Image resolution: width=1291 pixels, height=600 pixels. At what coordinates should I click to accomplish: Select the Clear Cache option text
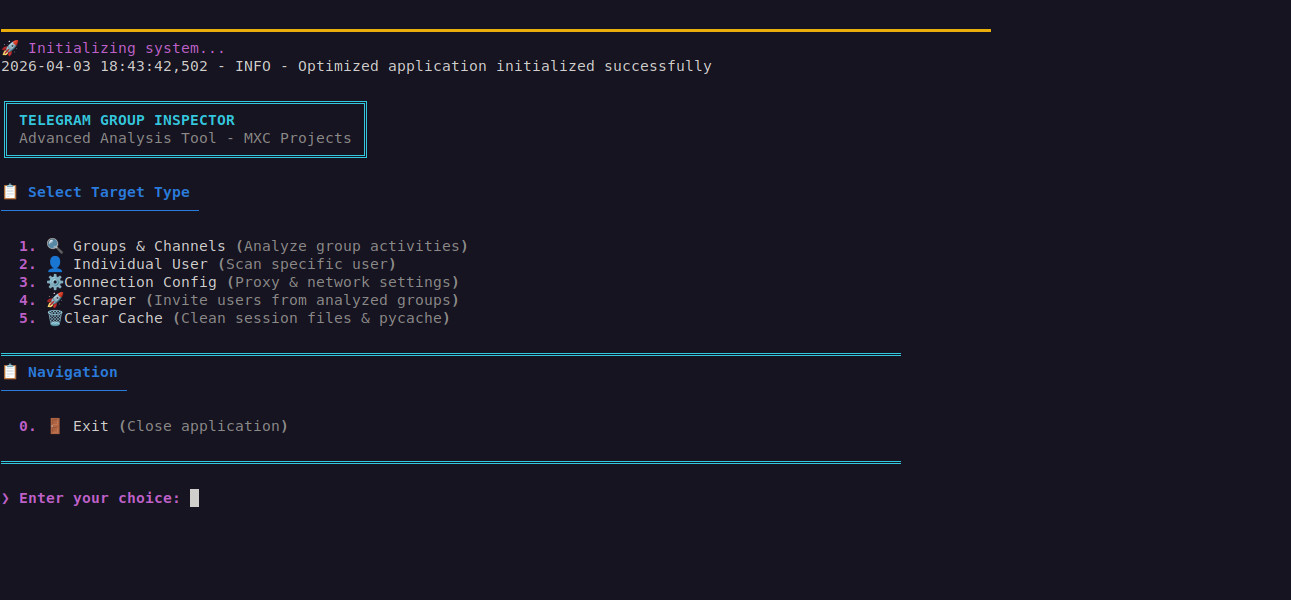point(113,318)
